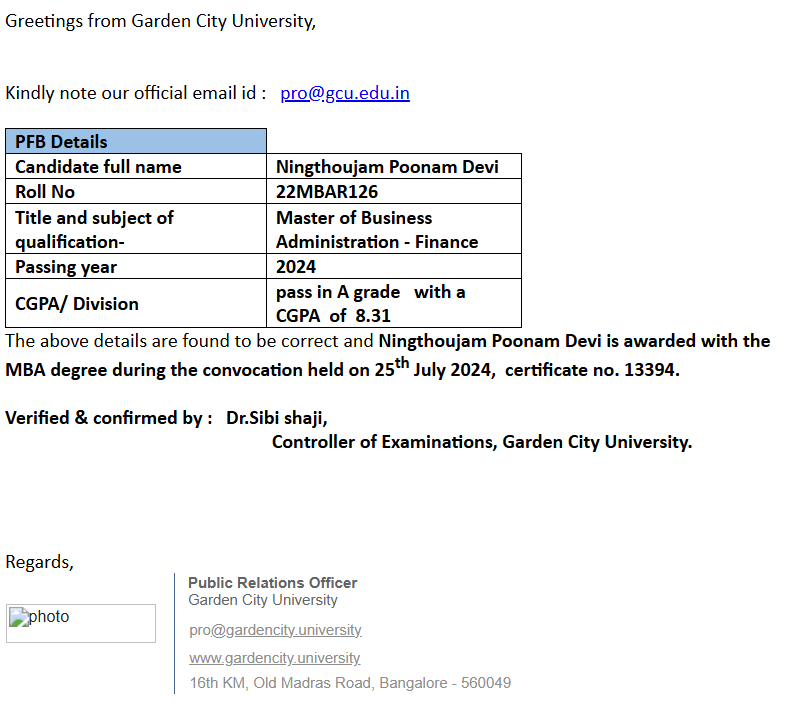Image resolution: width=795 pixels, height=717 pixels.
Task: Click the Candidate full name label cell
Action: coord(136,167)
